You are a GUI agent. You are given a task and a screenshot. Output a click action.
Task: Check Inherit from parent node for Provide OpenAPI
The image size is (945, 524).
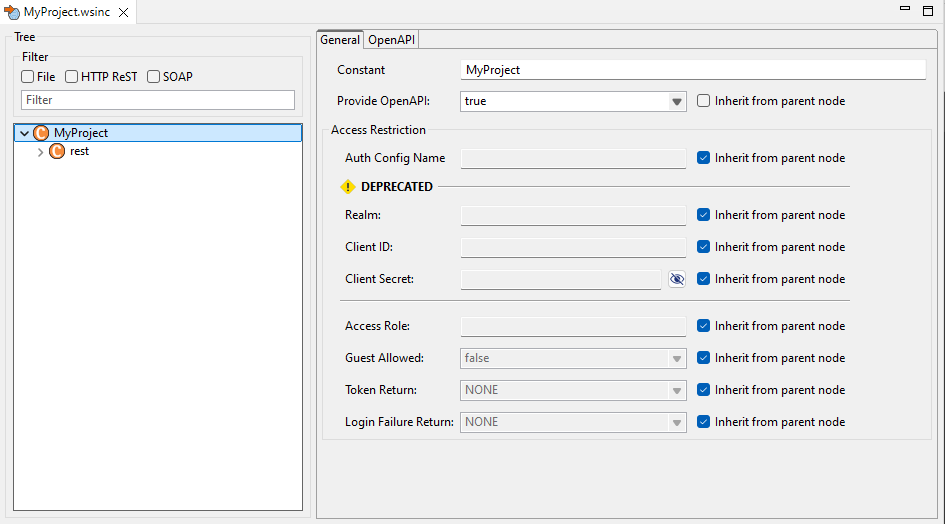point(704,101)
